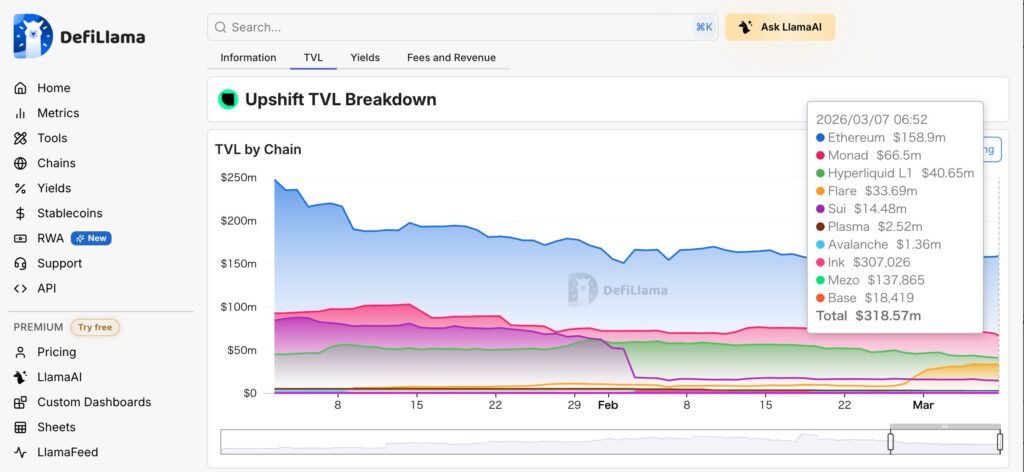
Task: Open the Tools sidebar item
Action: 52,138
